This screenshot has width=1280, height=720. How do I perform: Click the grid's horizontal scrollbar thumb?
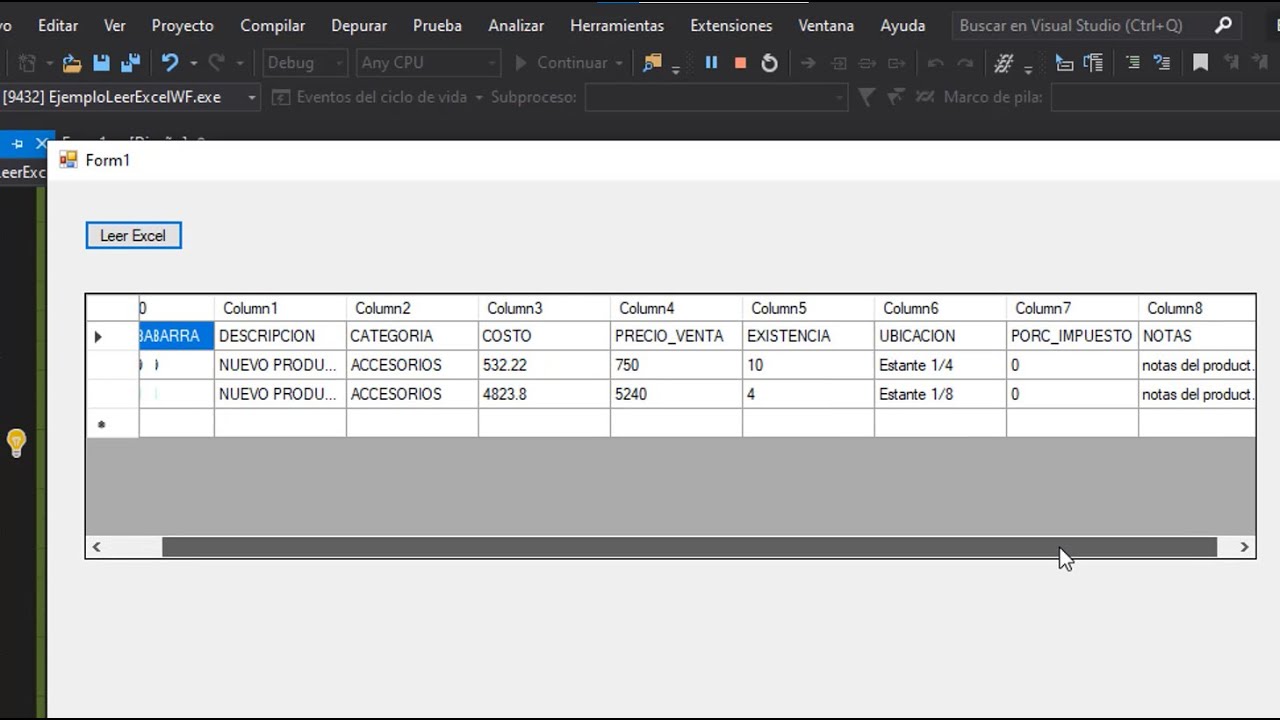pos(689,547)
